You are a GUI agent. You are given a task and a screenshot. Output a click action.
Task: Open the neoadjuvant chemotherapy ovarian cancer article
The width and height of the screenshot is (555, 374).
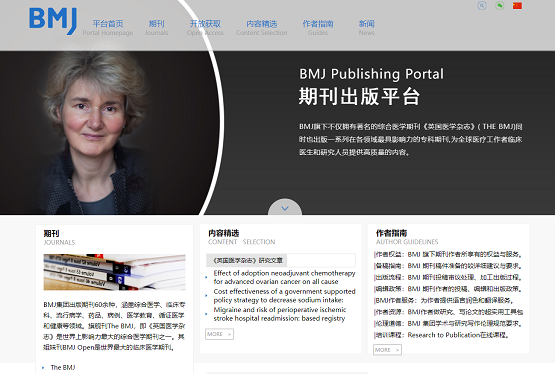[284, 277]
